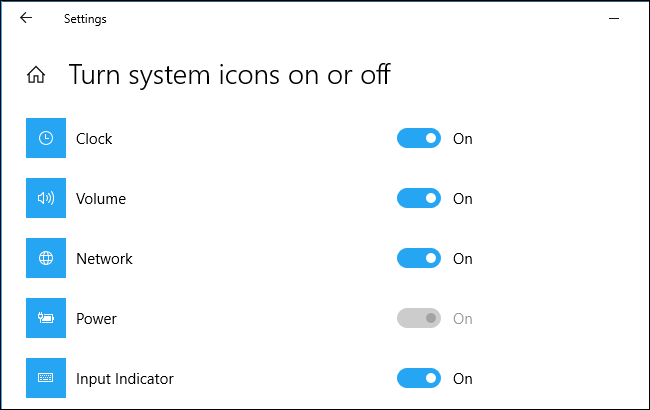650x410 pixels.
Task: Click the Settings window title text
Action: tap(85, 19)
